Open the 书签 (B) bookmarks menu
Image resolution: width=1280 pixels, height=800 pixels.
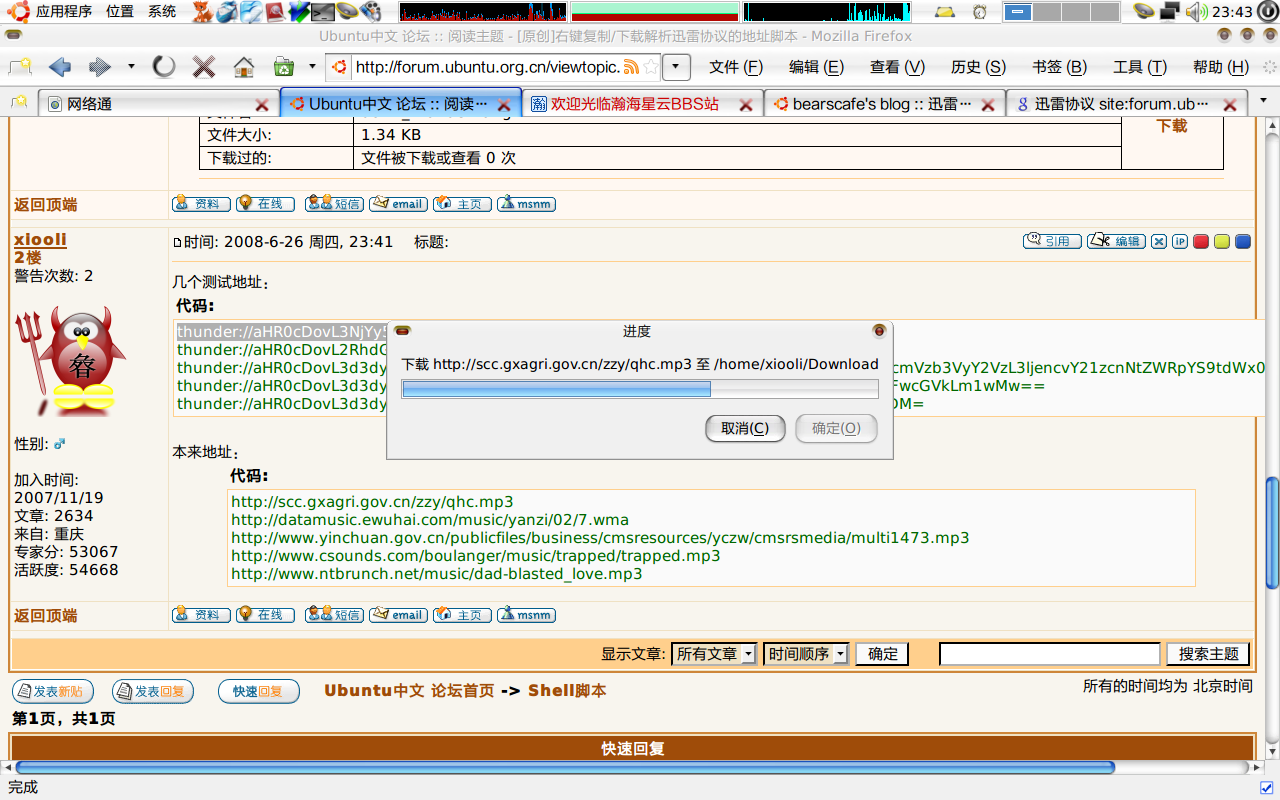[1059, 67]
